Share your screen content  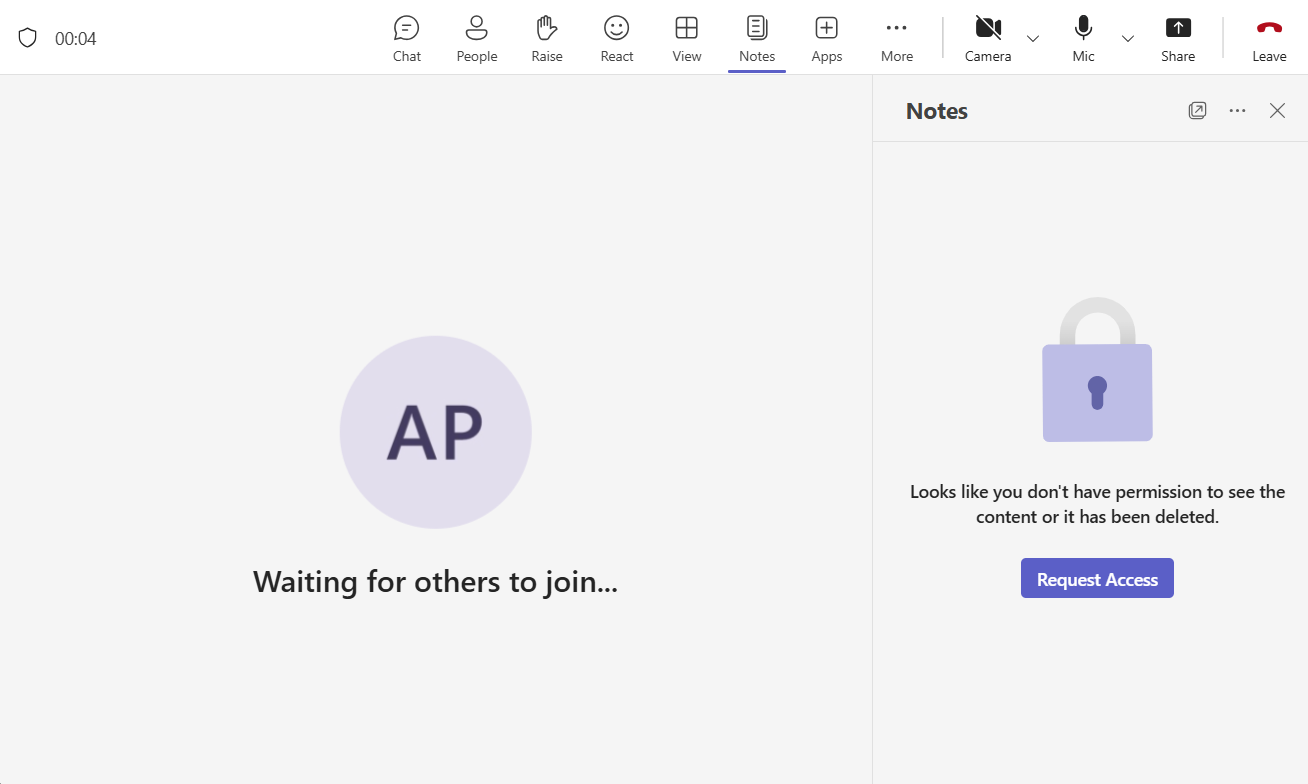tap(1178, 39)
